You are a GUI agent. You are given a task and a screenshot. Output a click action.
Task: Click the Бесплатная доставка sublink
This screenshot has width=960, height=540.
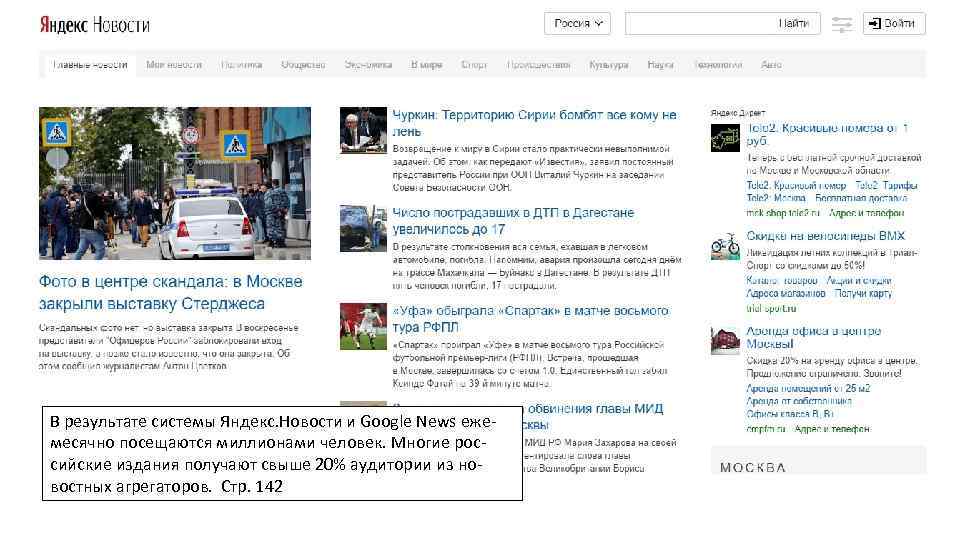click(x=861, y=198)
